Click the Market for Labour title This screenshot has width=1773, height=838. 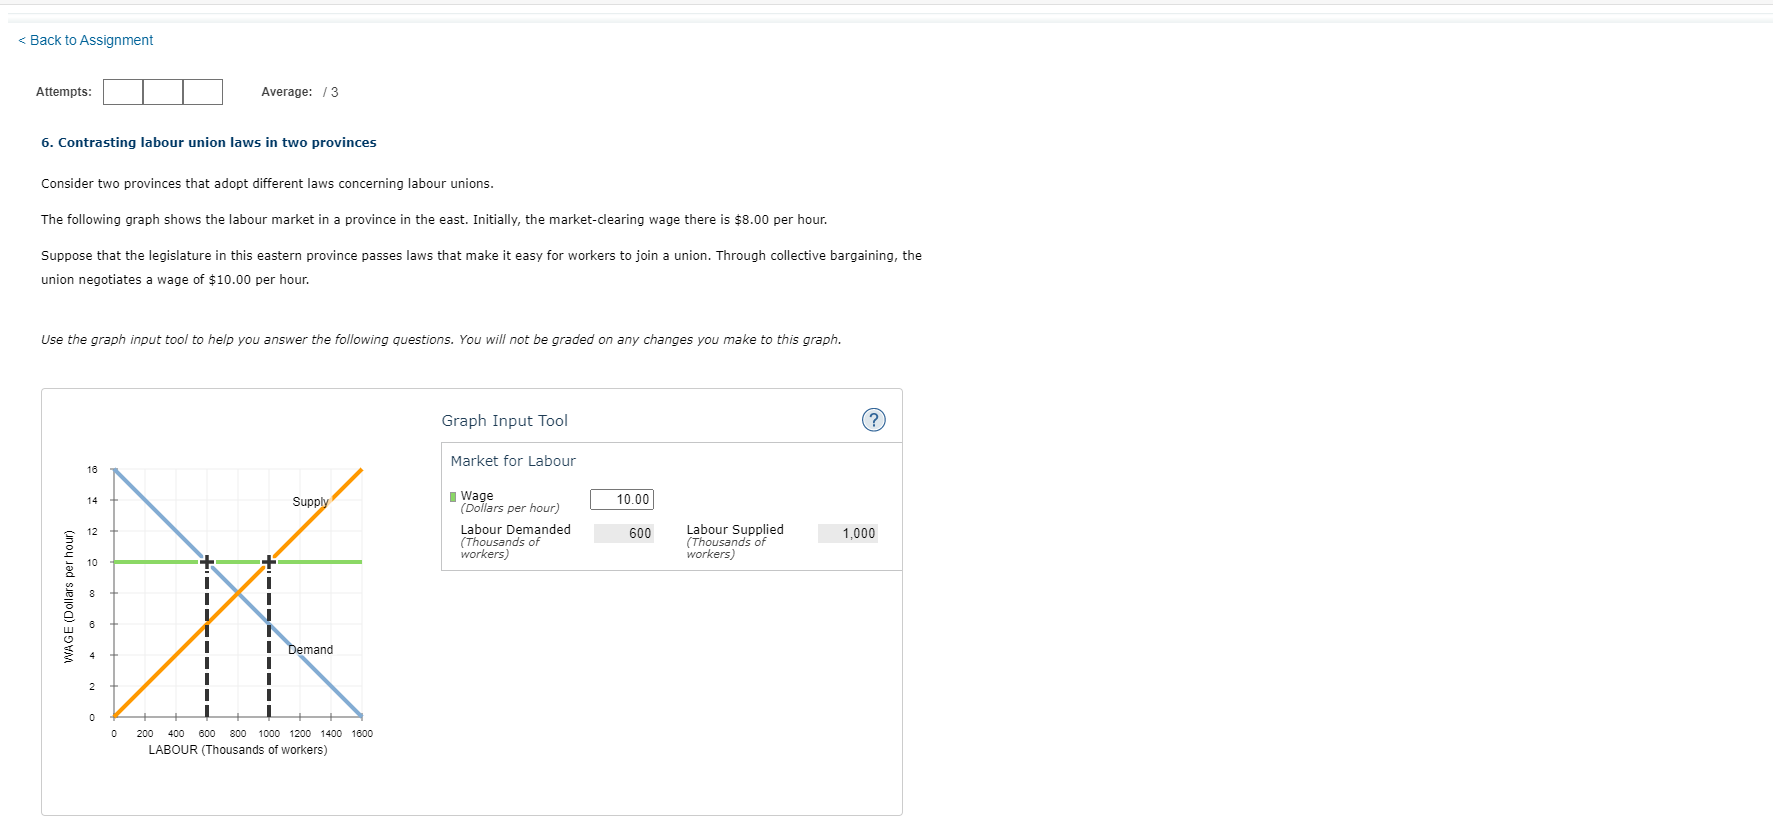pos(513,461)
